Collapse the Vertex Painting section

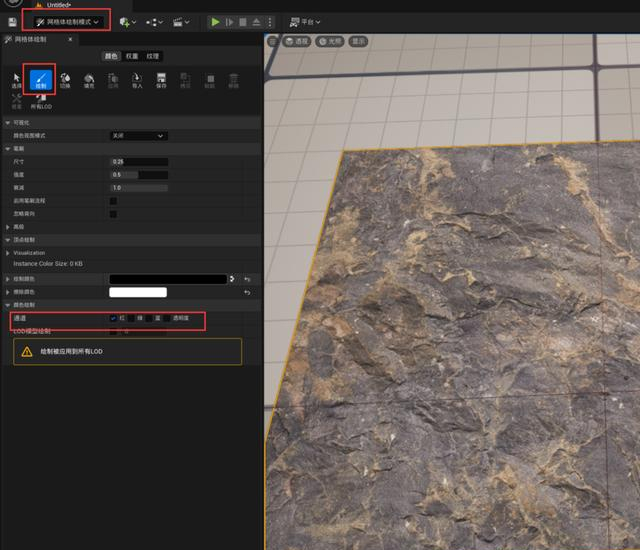(7, 240)
